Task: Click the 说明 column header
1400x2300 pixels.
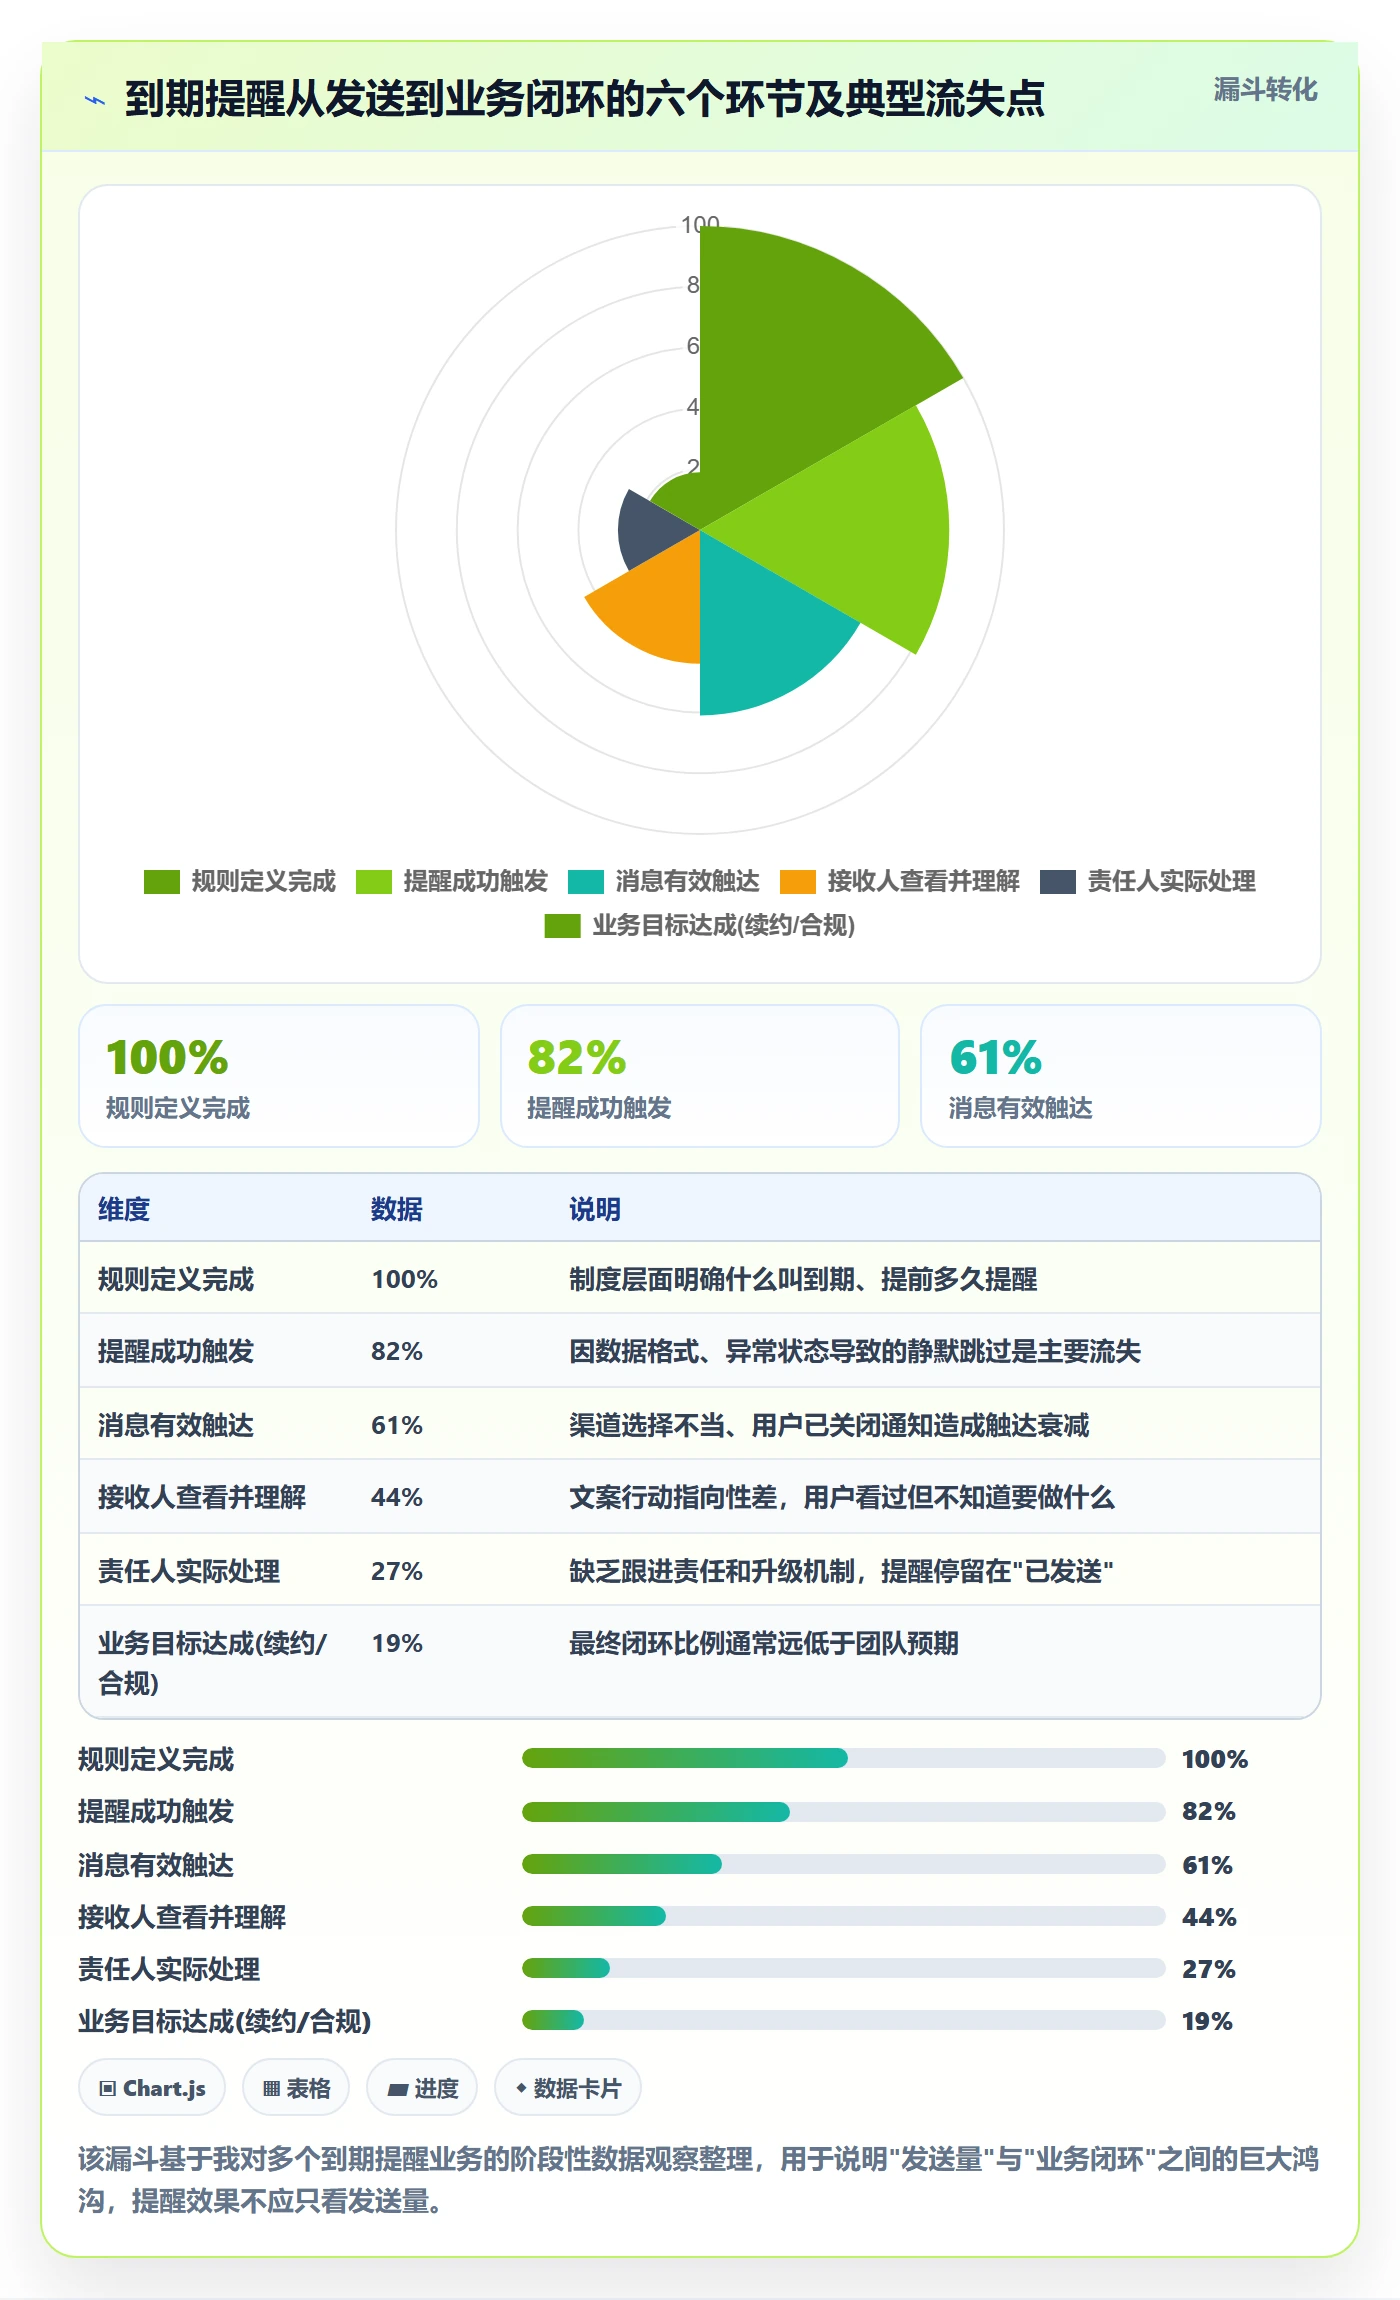Action: [595, 1209]
